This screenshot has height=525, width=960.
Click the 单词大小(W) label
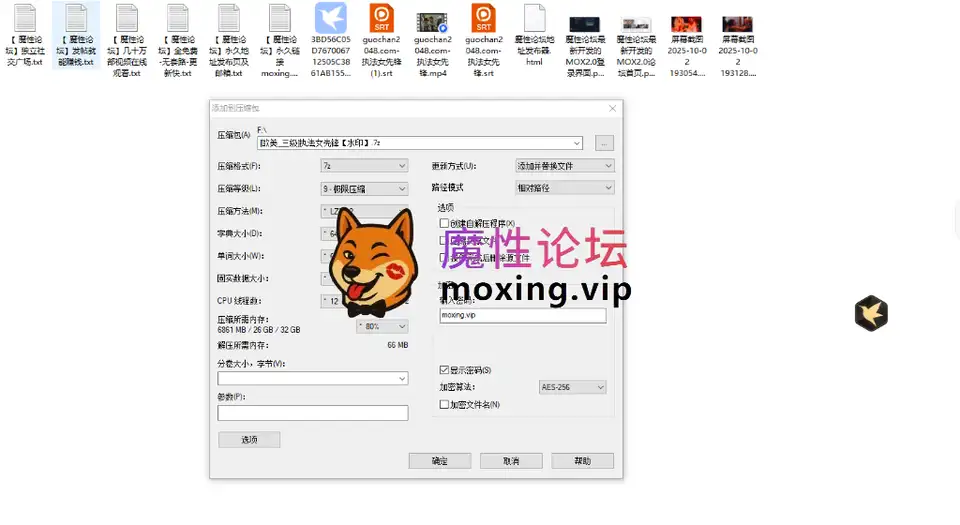[x=241, y=256]
